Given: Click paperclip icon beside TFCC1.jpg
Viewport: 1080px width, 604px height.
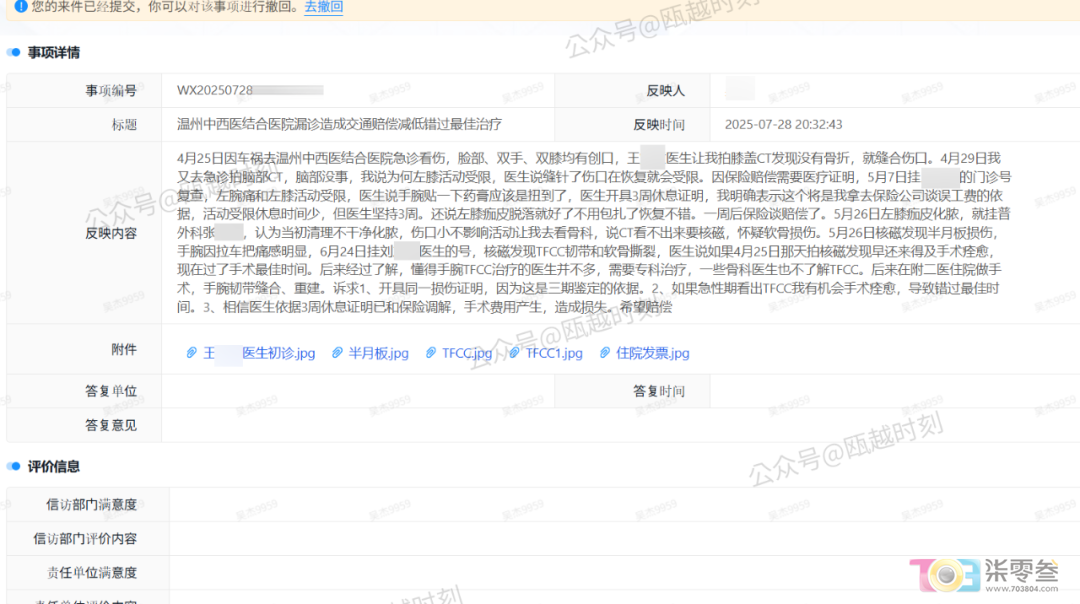Looking at the screenshot, I should tap(514, 353).
